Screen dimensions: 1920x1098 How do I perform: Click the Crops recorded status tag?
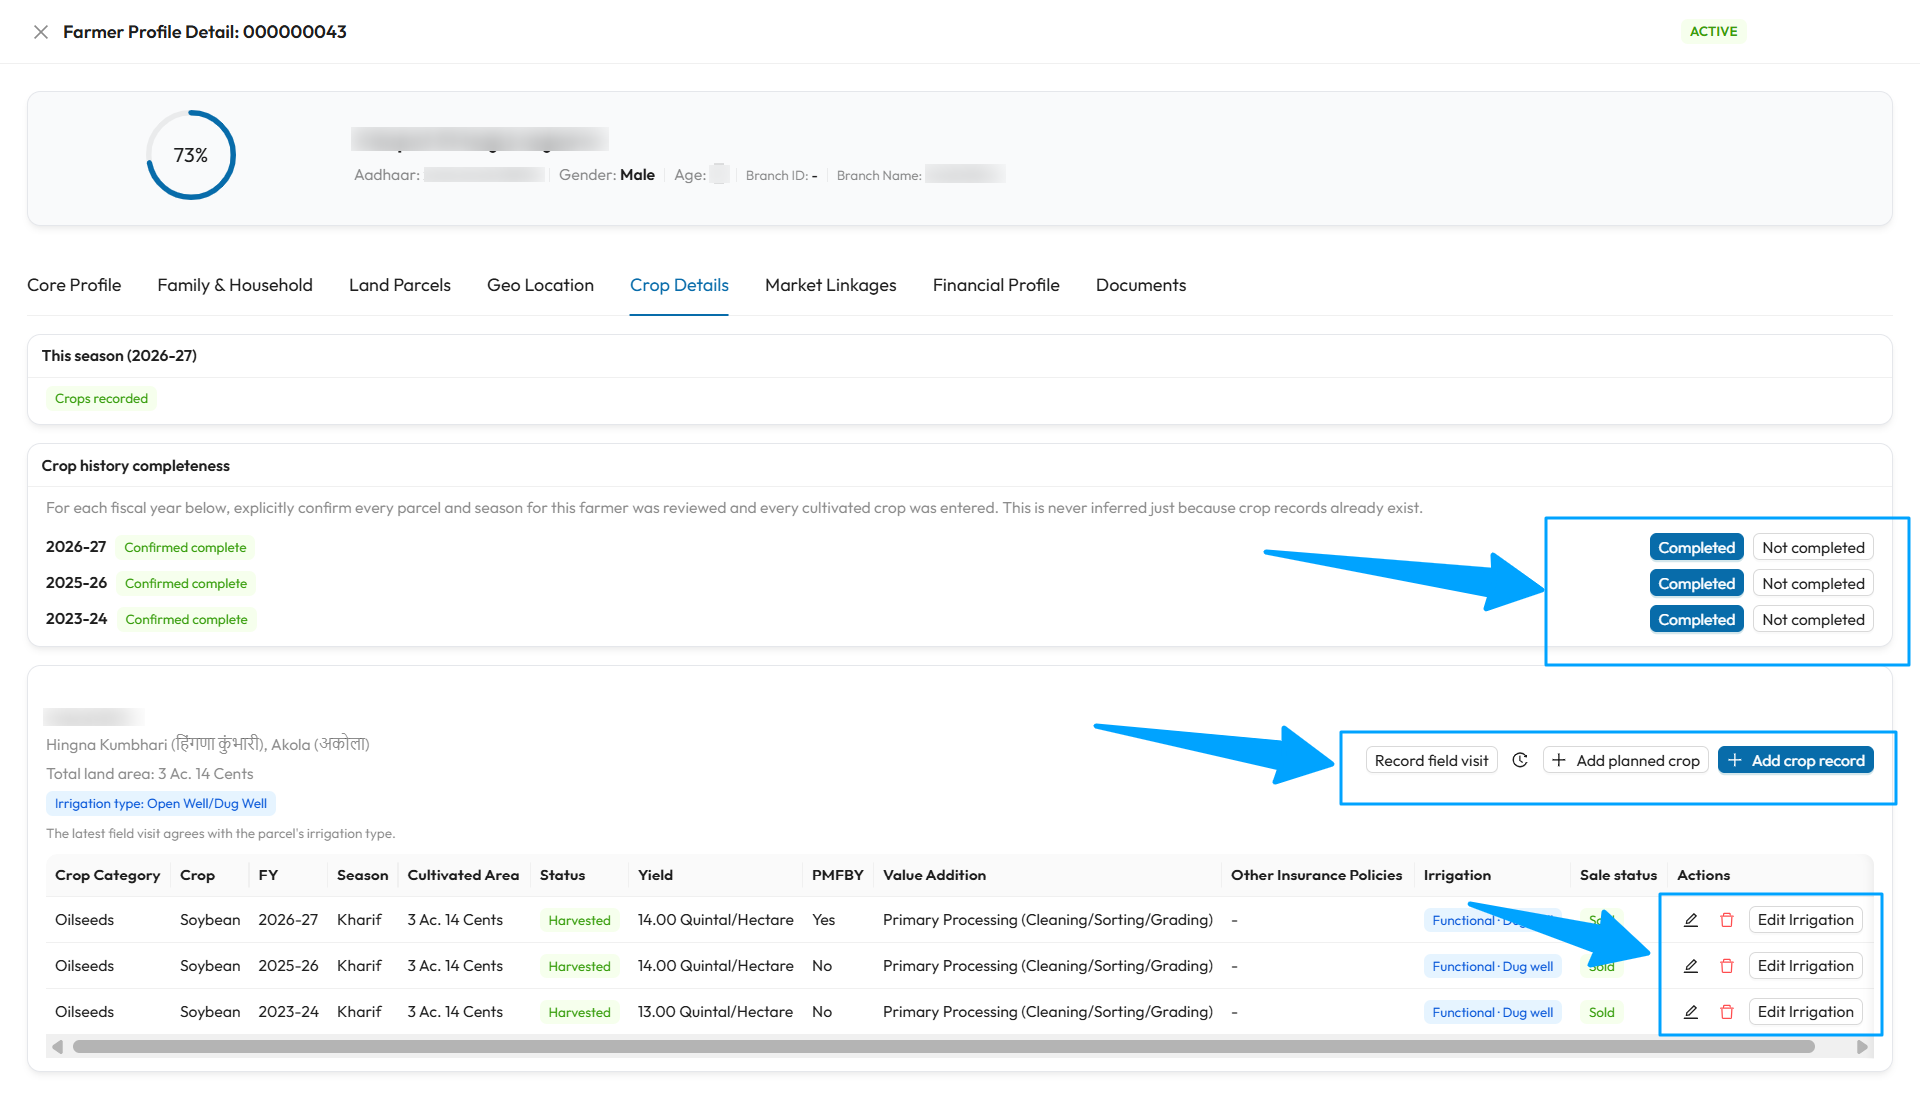click(x=101, y=398)
